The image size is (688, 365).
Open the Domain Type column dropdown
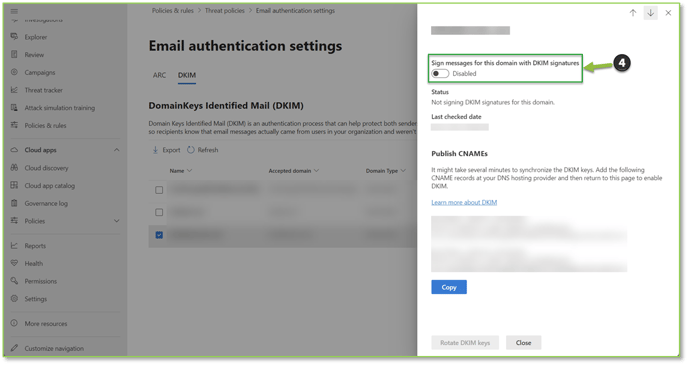click(x=403, y=171)
